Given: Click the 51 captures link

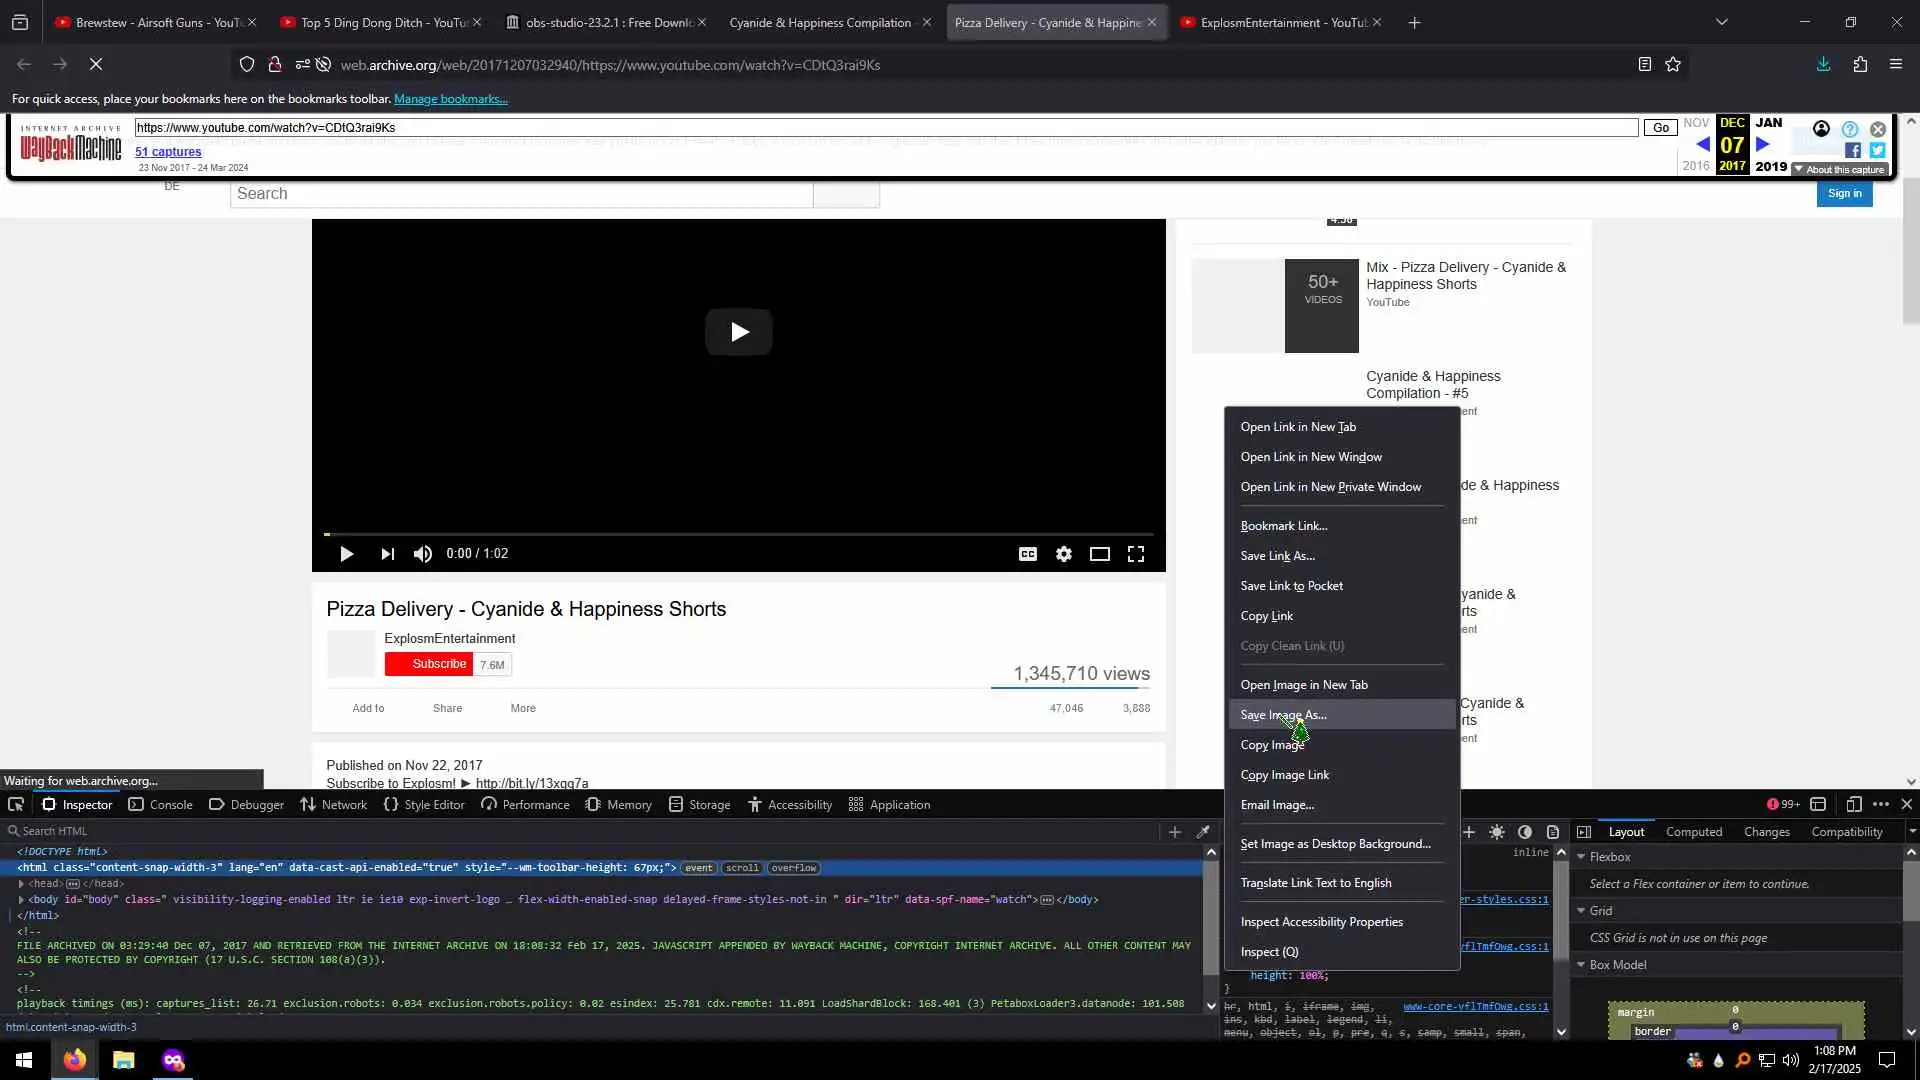Looking at the screenshot, I should 168,152.
